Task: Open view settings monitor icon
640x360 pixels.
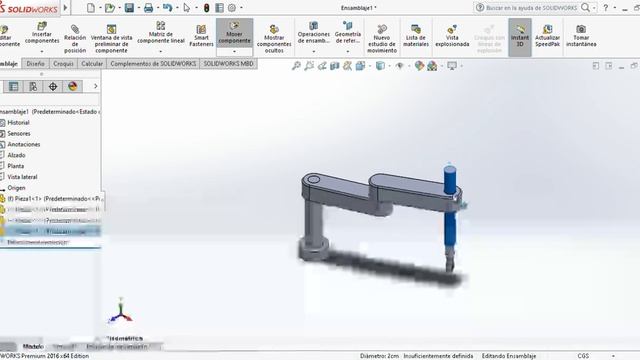Action: click(x=452, y=66)
